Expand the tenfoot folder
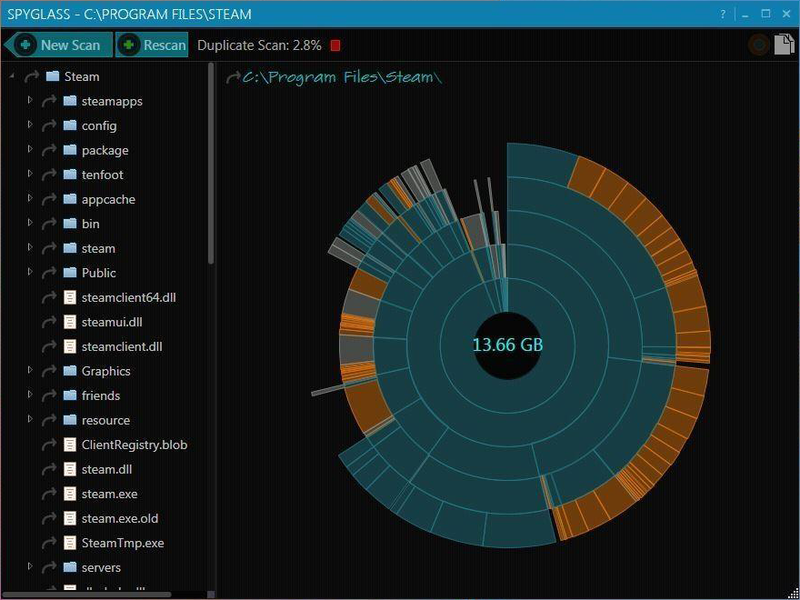800x600 pixels. (x=30, y=173)
